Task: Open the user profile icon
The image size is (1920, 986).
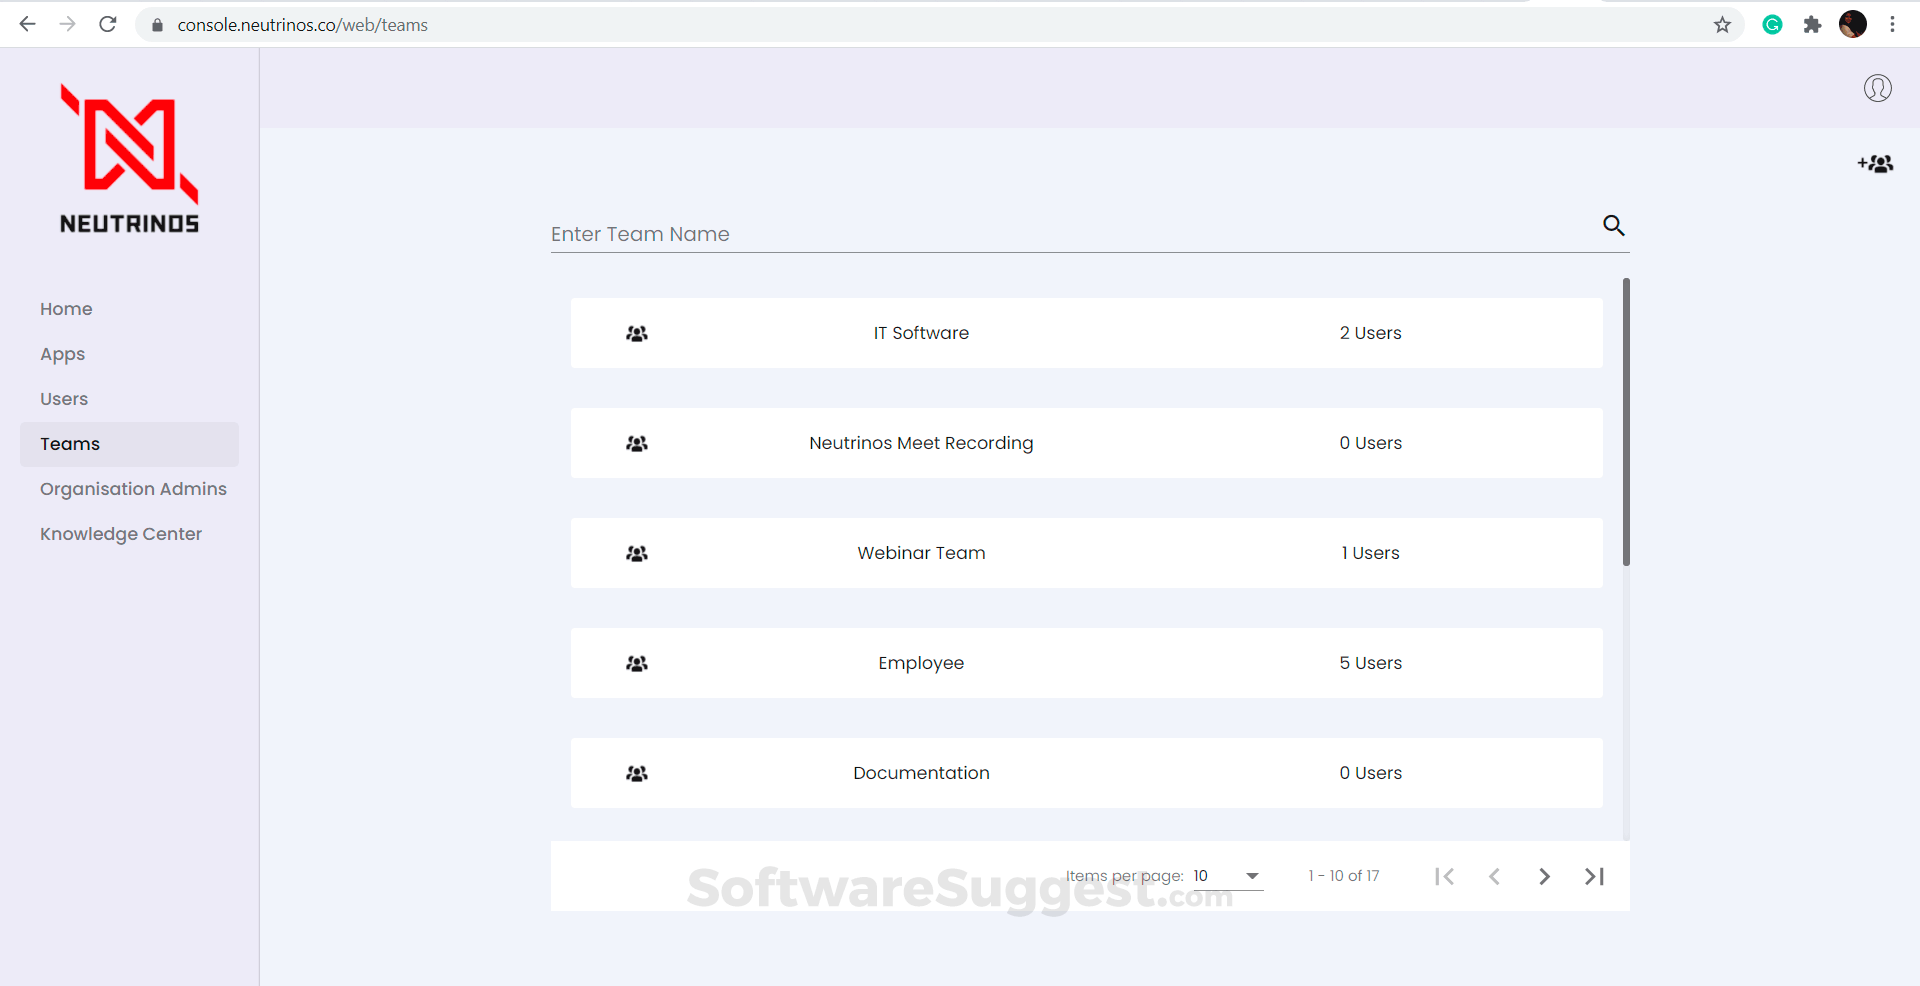Action: coord(1877,88)
